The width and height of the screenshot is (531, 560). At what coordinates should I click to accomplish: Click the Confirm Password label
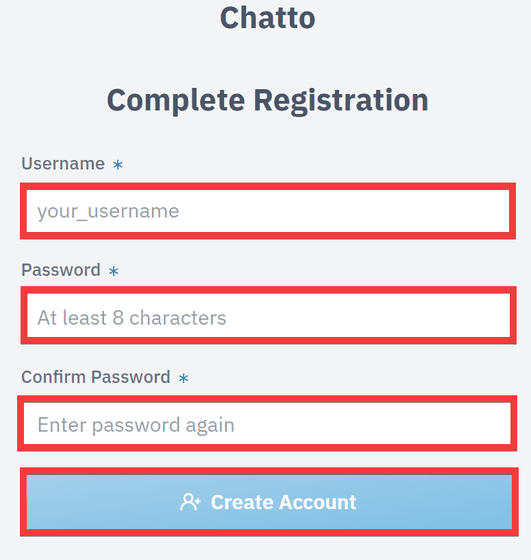(x=96, y=377)
